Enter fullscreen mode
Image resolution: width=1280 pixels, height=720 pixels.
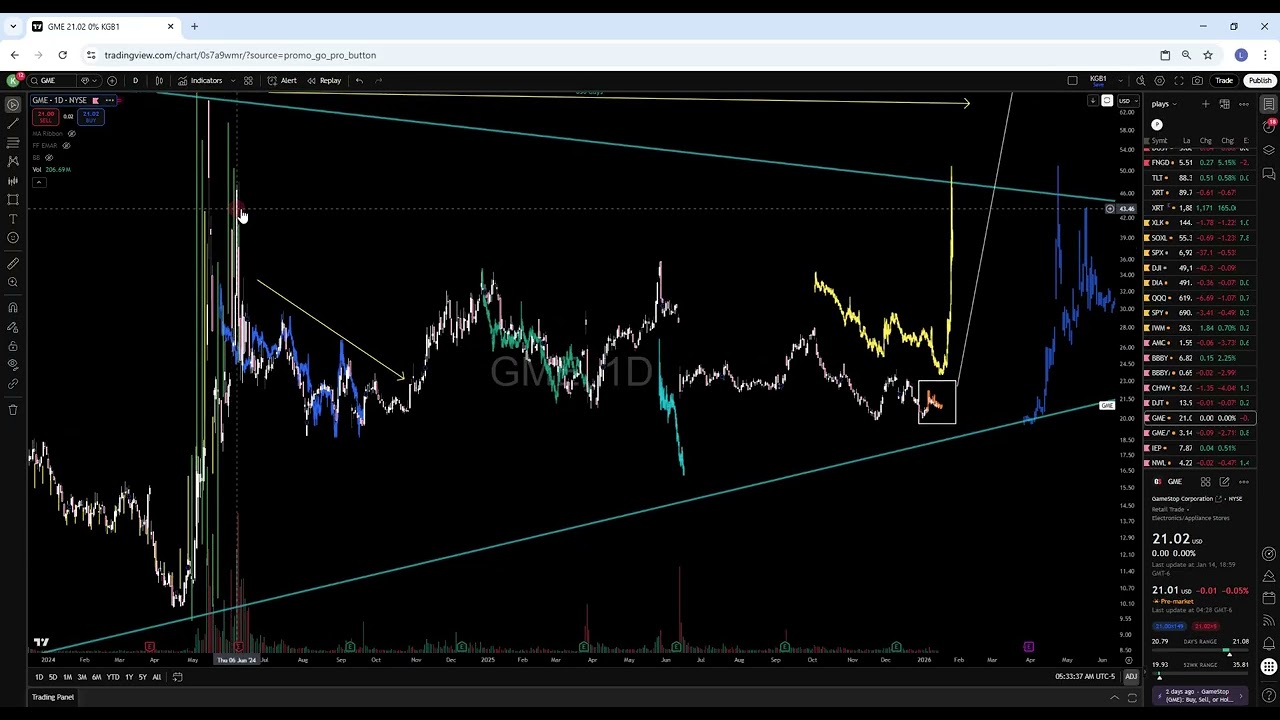pos(1179,80)
